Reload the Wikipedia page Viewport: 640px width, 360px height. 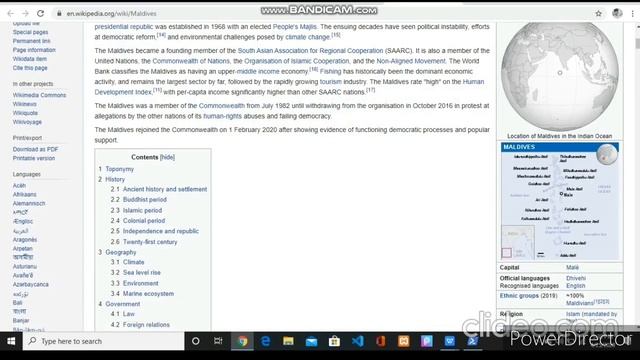coord(40,13)
